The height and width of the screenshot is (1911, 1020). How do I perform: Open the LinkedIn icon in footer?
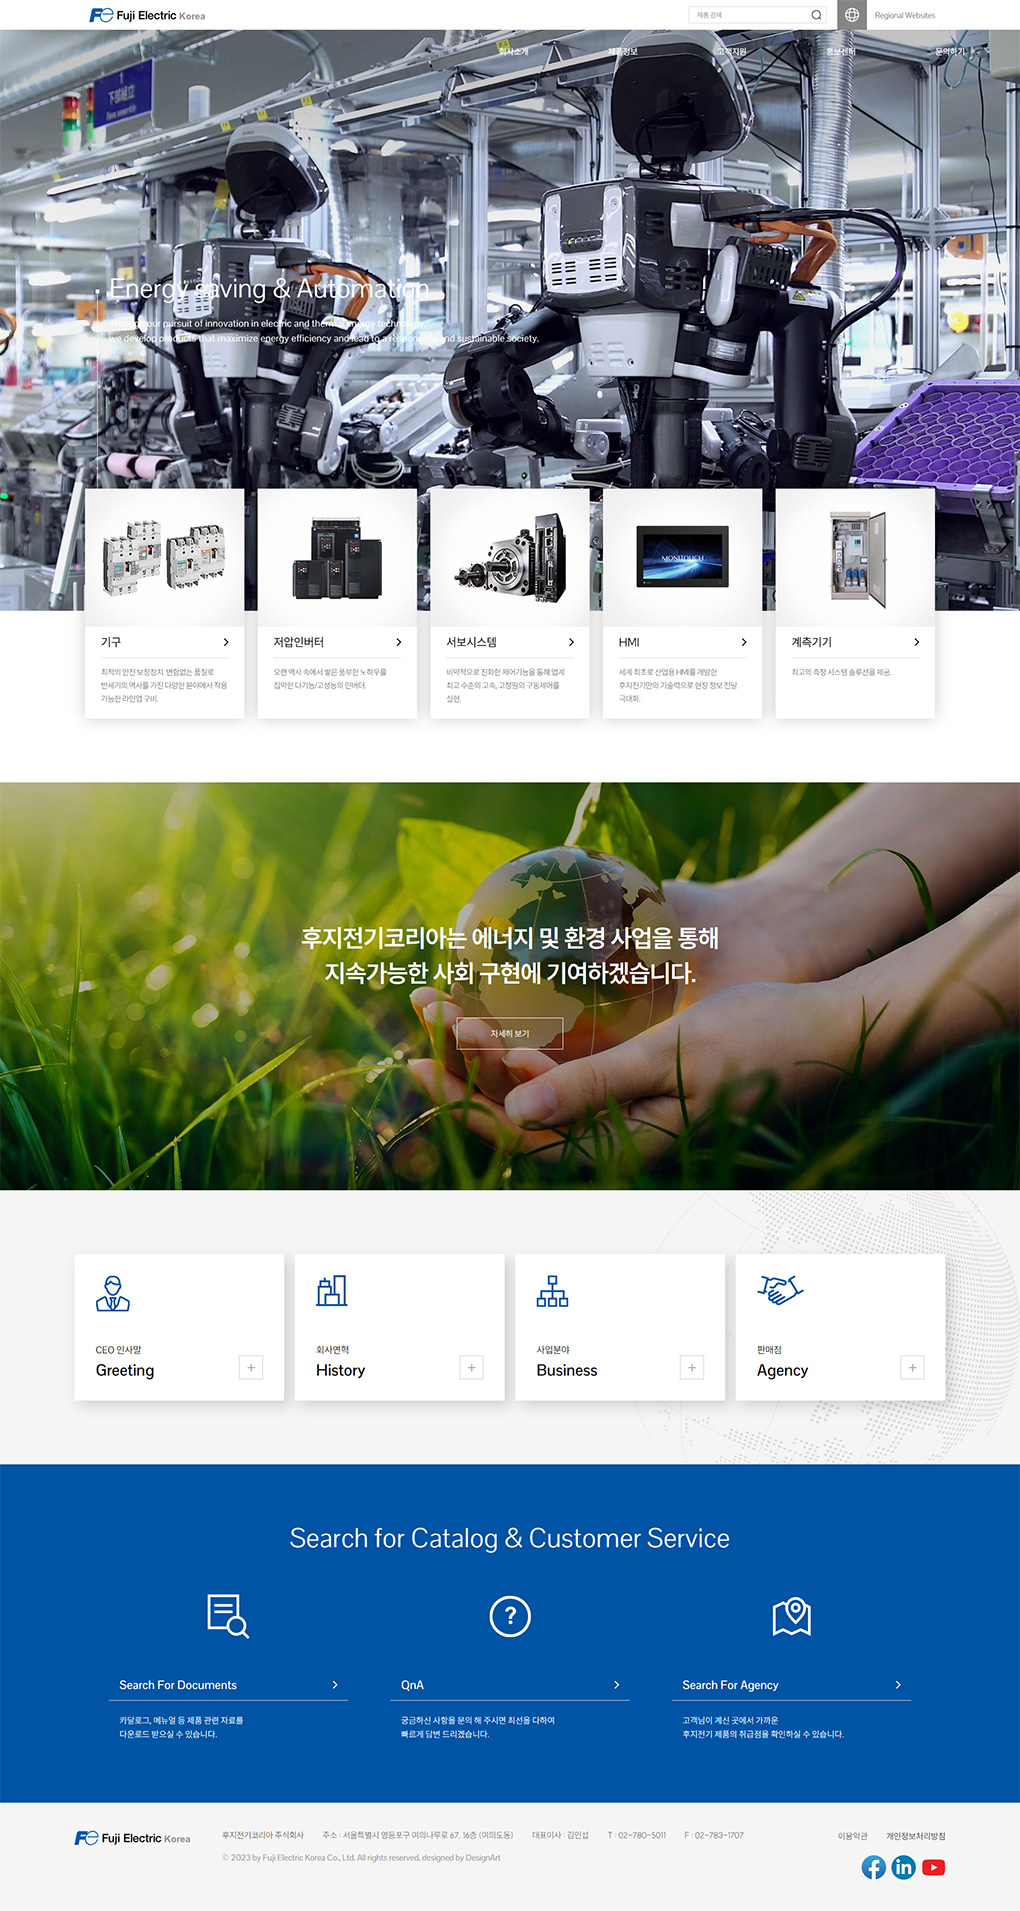(903, 1867)
